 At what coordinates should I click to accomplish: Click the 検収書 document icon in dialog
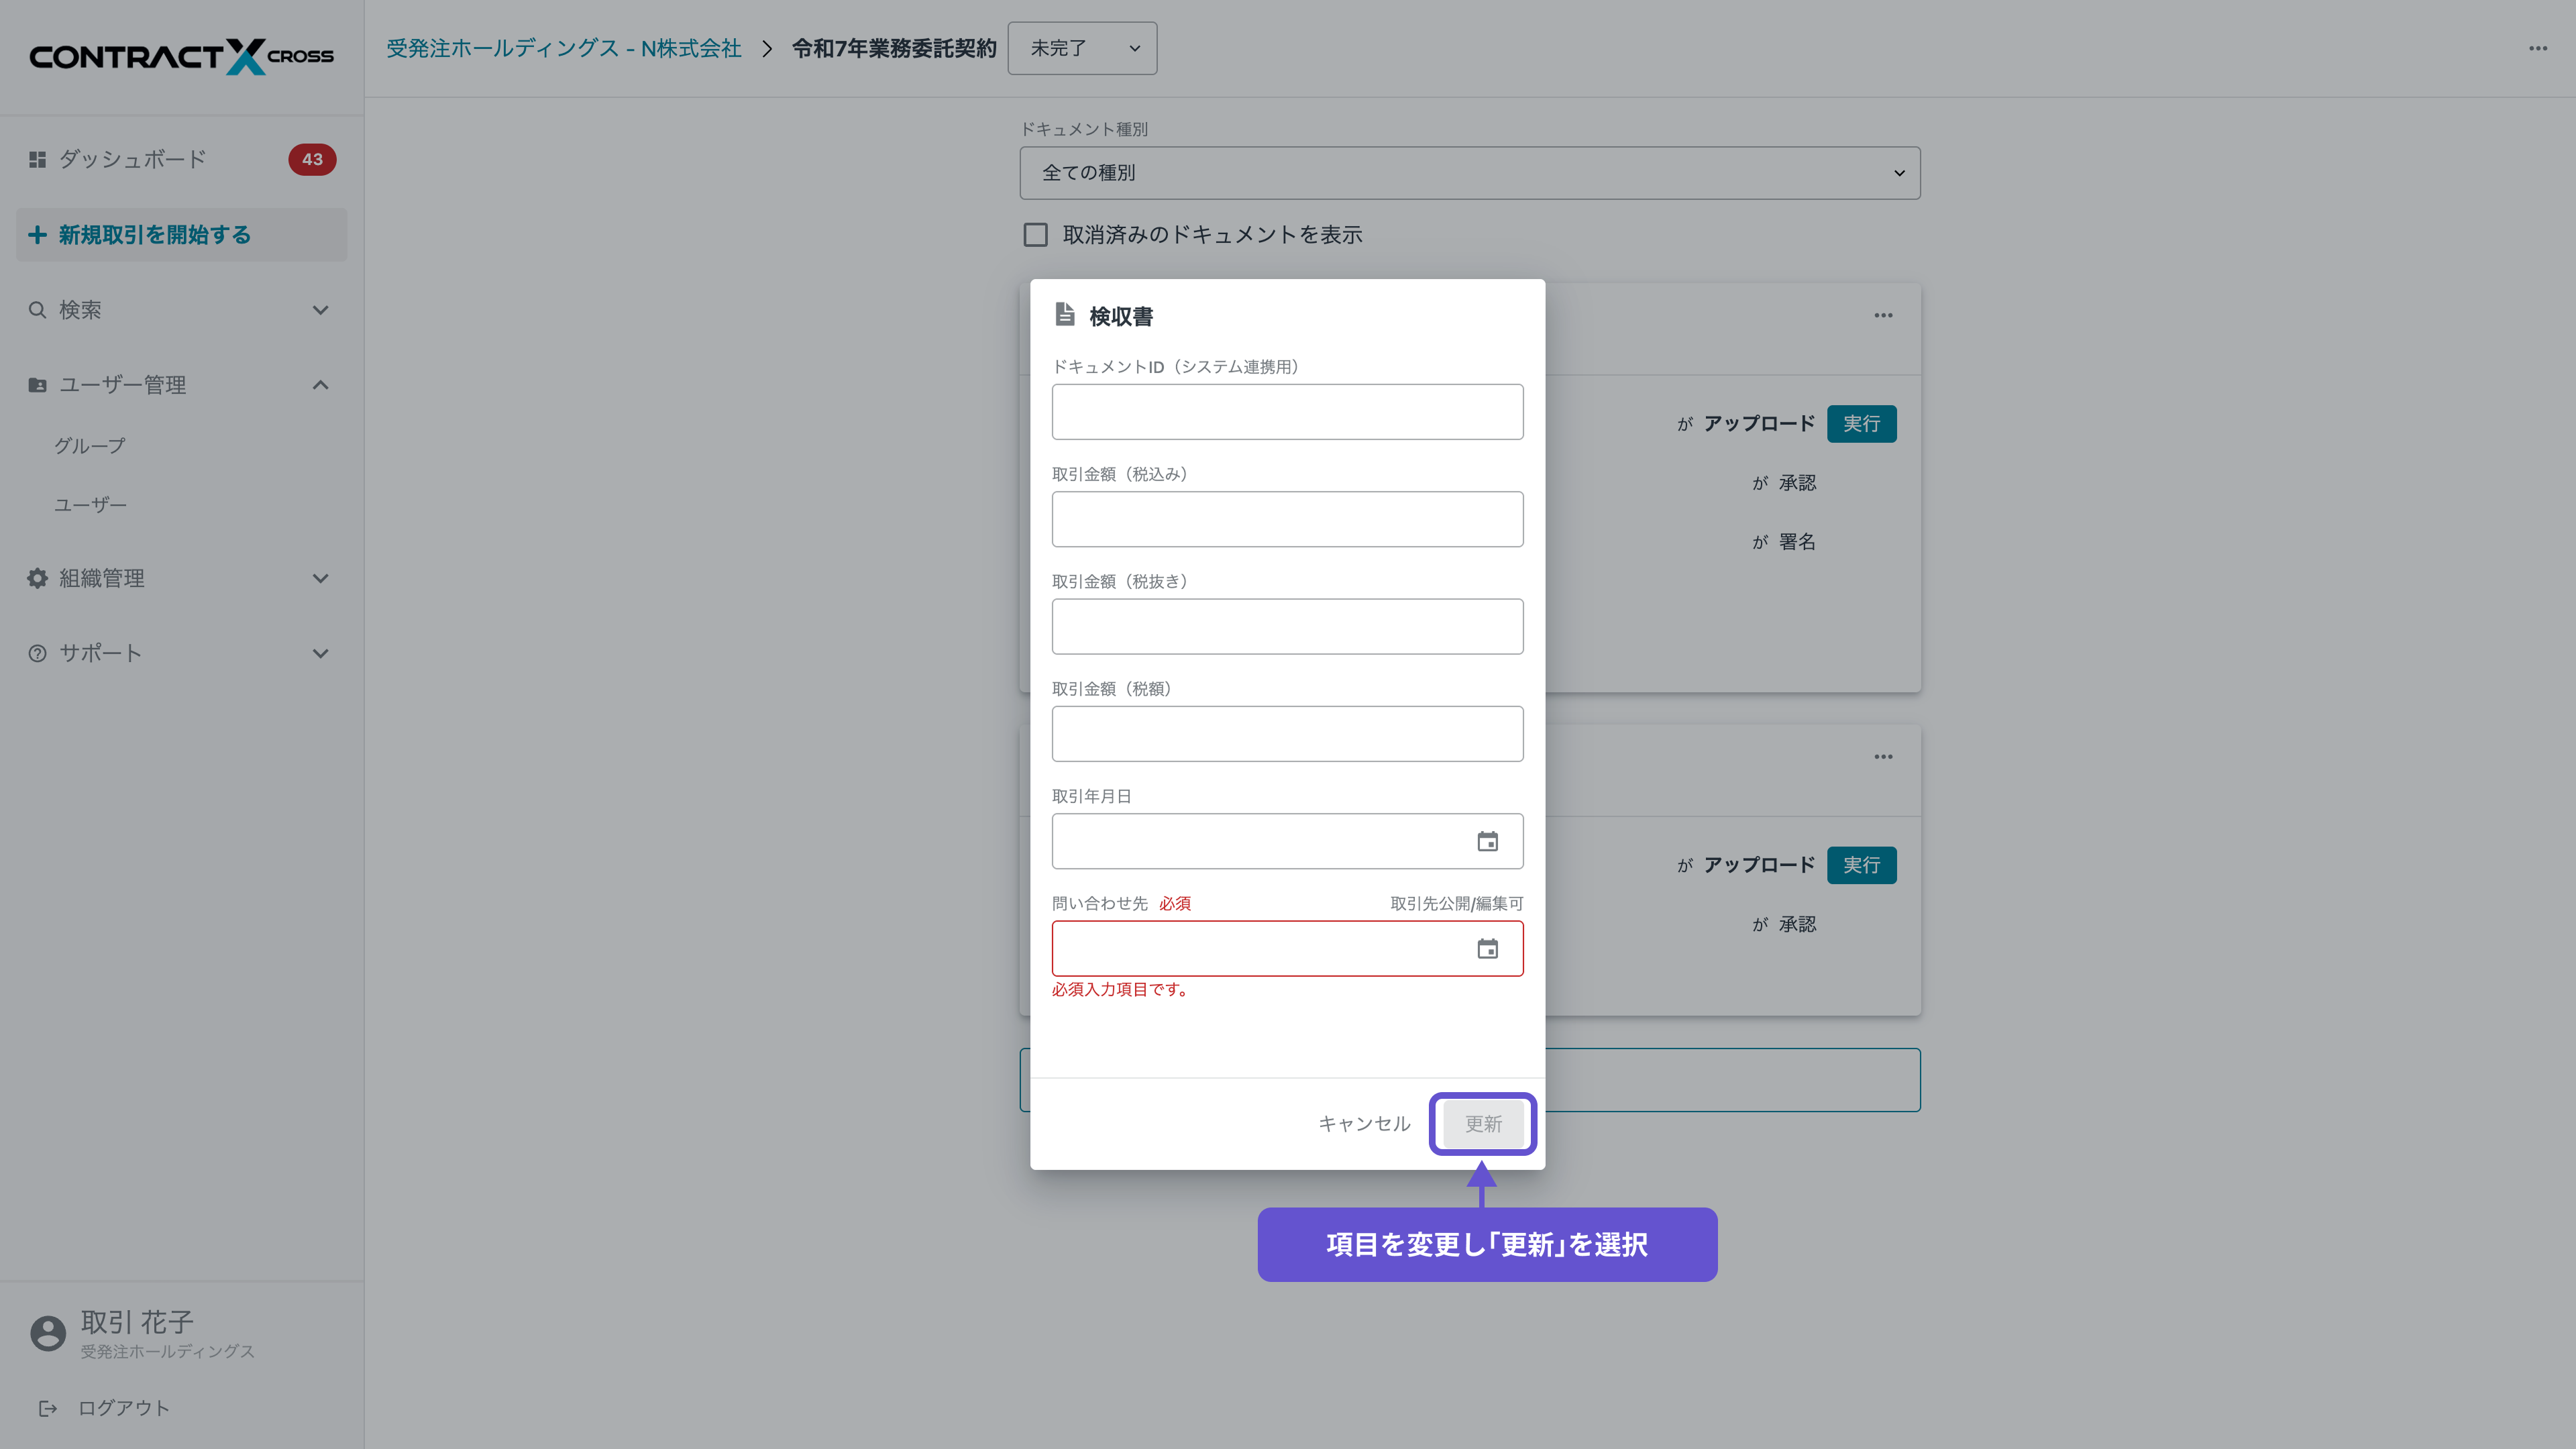[x=1064, y=315]
